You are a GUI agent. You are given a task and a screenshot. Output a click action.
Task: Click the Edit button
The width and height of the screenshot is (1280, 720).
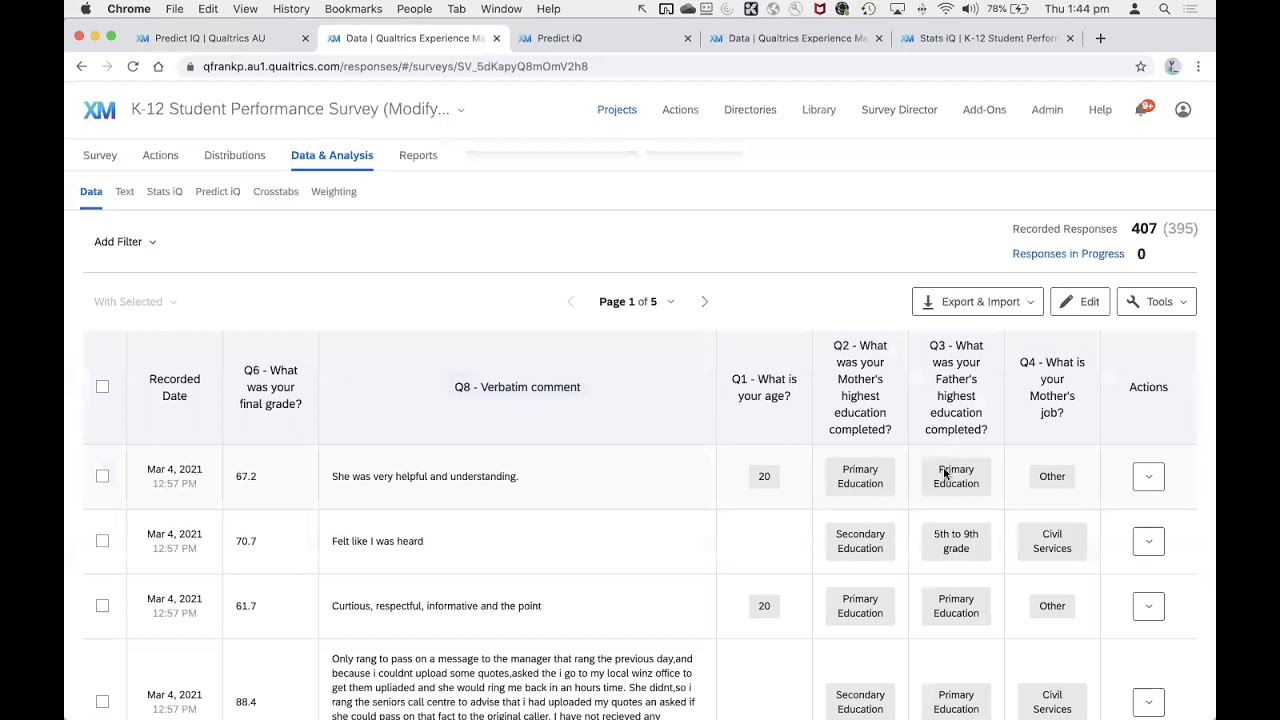click(x=1079, y=301)
